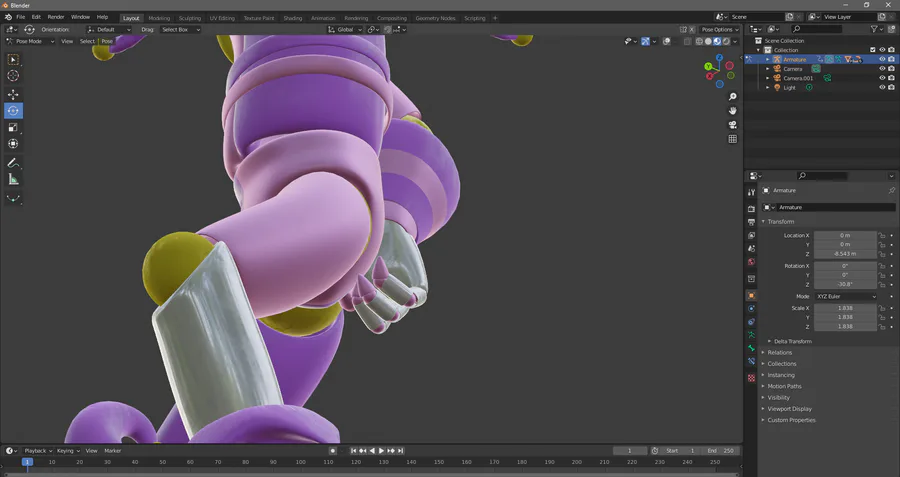This screenshot has height=477, width=900.
Task: Open the View Layer properties tab
Action: point(751,235)
